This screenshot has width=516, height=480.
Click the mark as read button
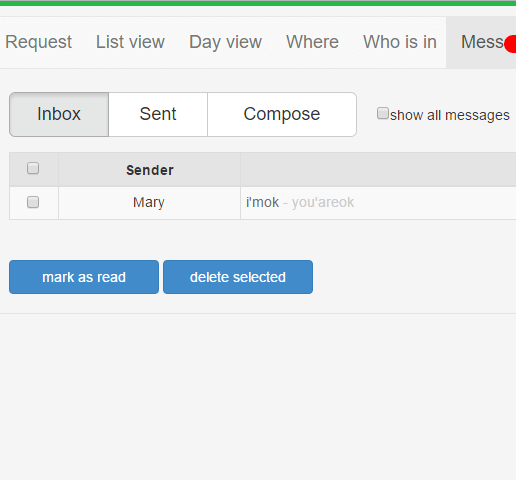pyautogui.click(x=84, y=277)
